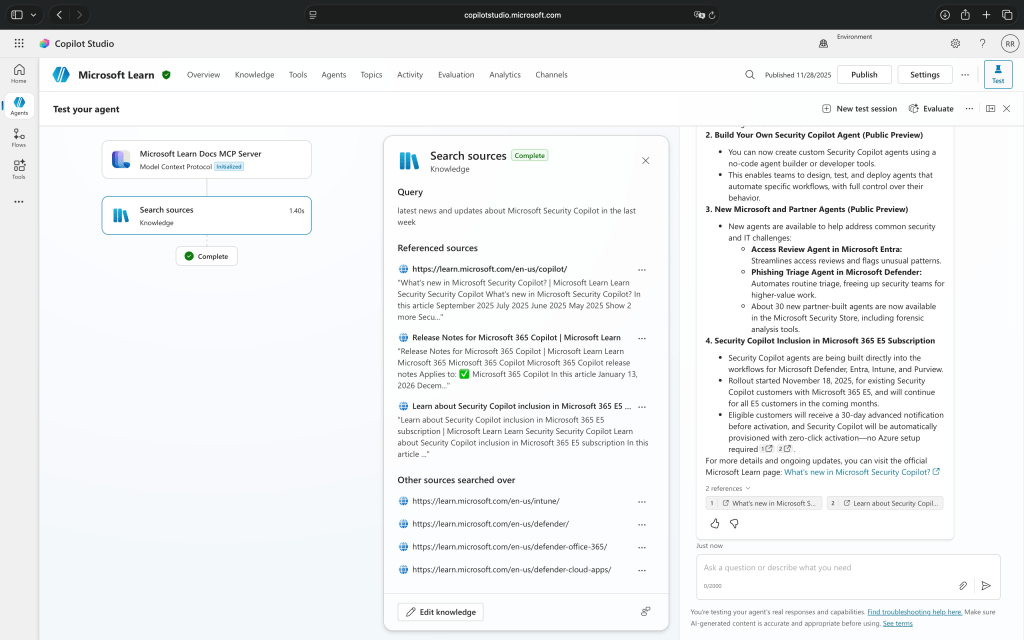Screen dimensions: 1024x640
Task: Attach a file using the paperclip icon
Action: 964,585
